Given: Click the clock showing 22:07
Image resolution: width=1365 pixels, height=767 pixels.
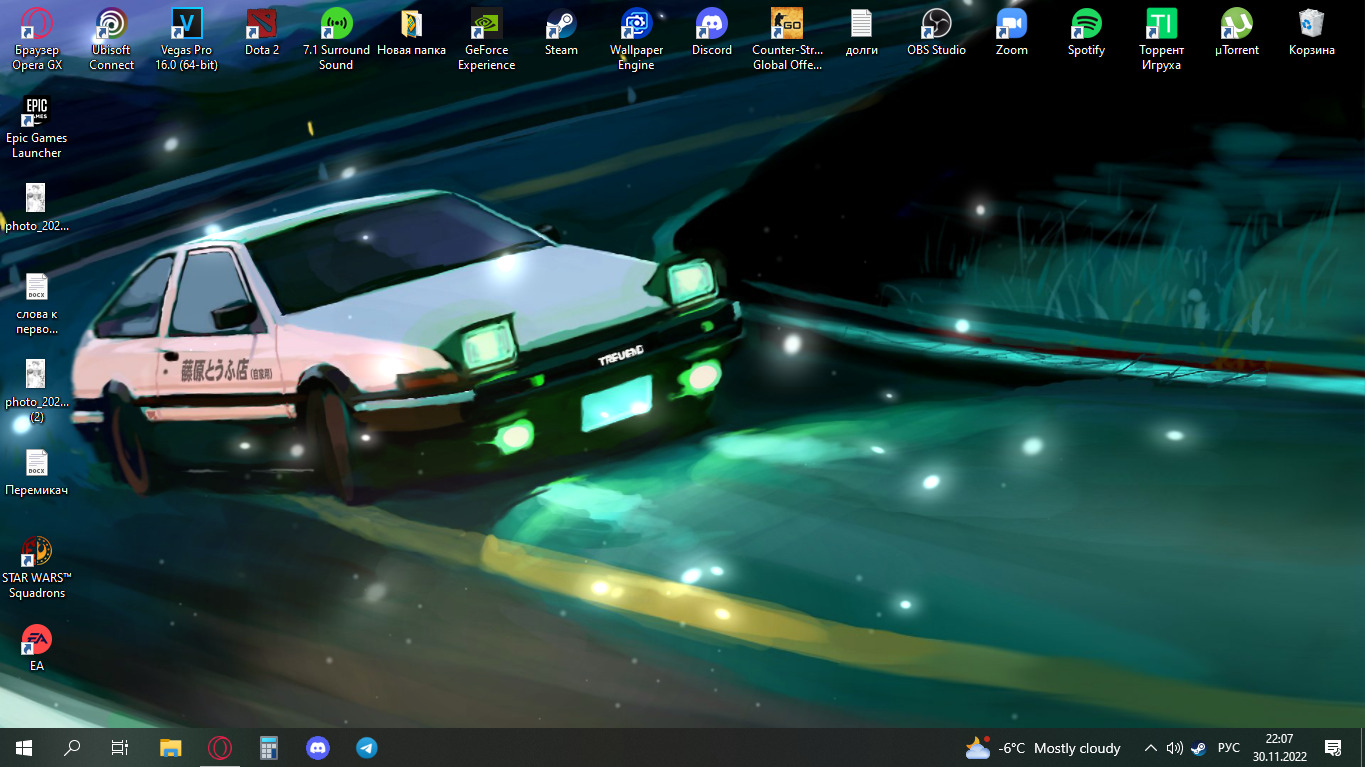Looking at the screenshot, I should tap(1279, 747).
